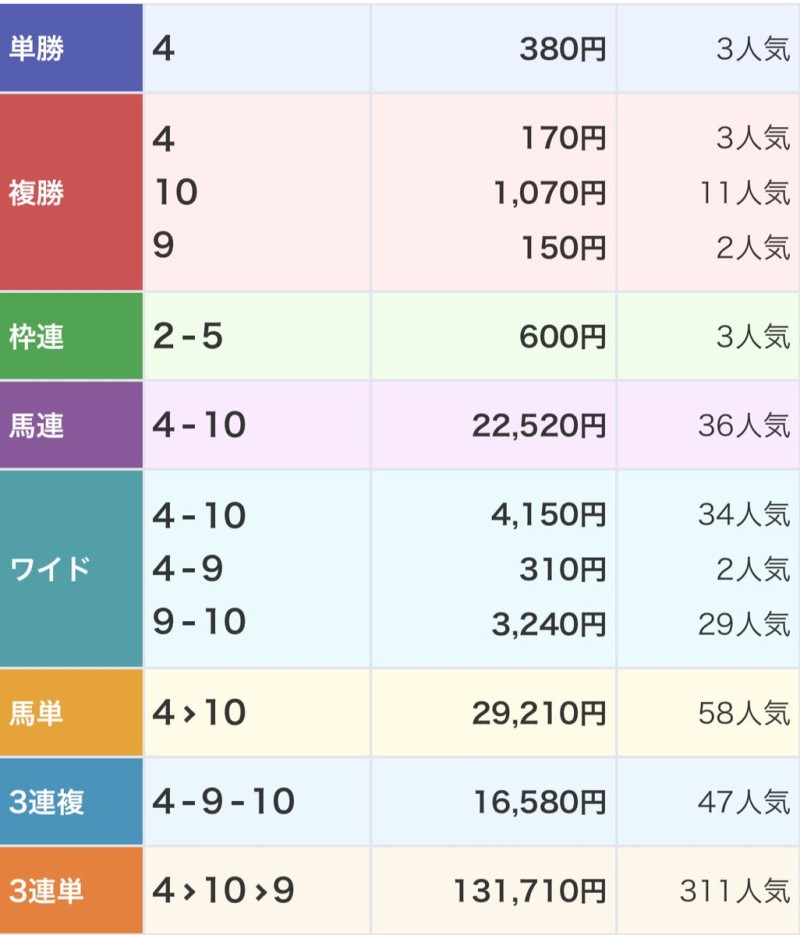Select the 1,070円 place payout
This screenshot has width=800, height=935.
point(550,192)
